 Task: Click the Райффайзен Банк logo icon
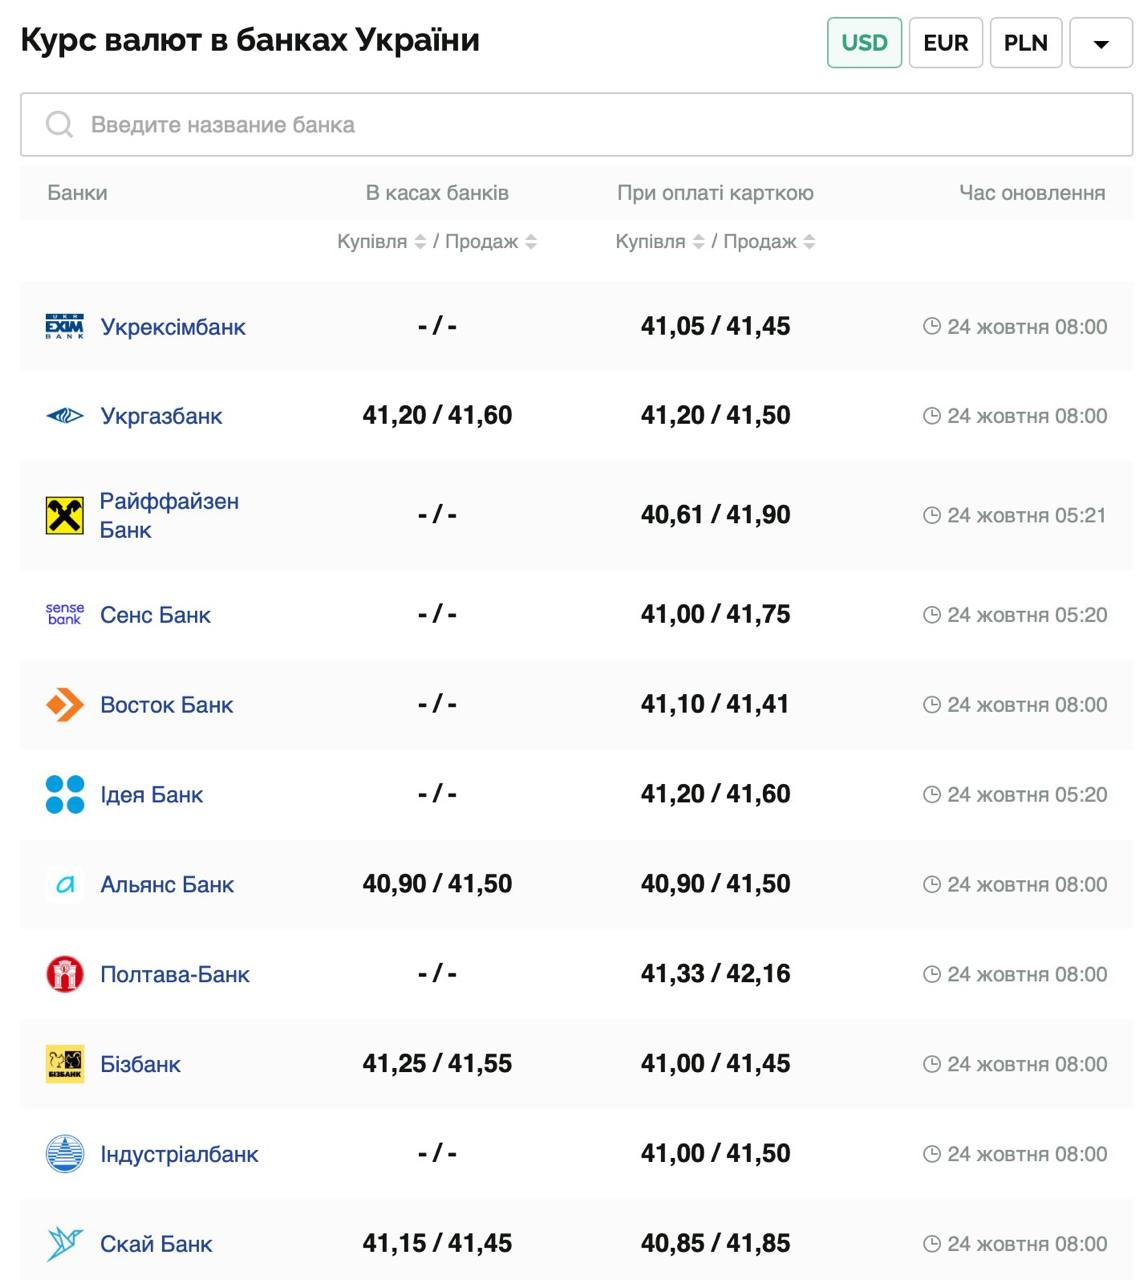pyautogui.click(x=65, y=516)
